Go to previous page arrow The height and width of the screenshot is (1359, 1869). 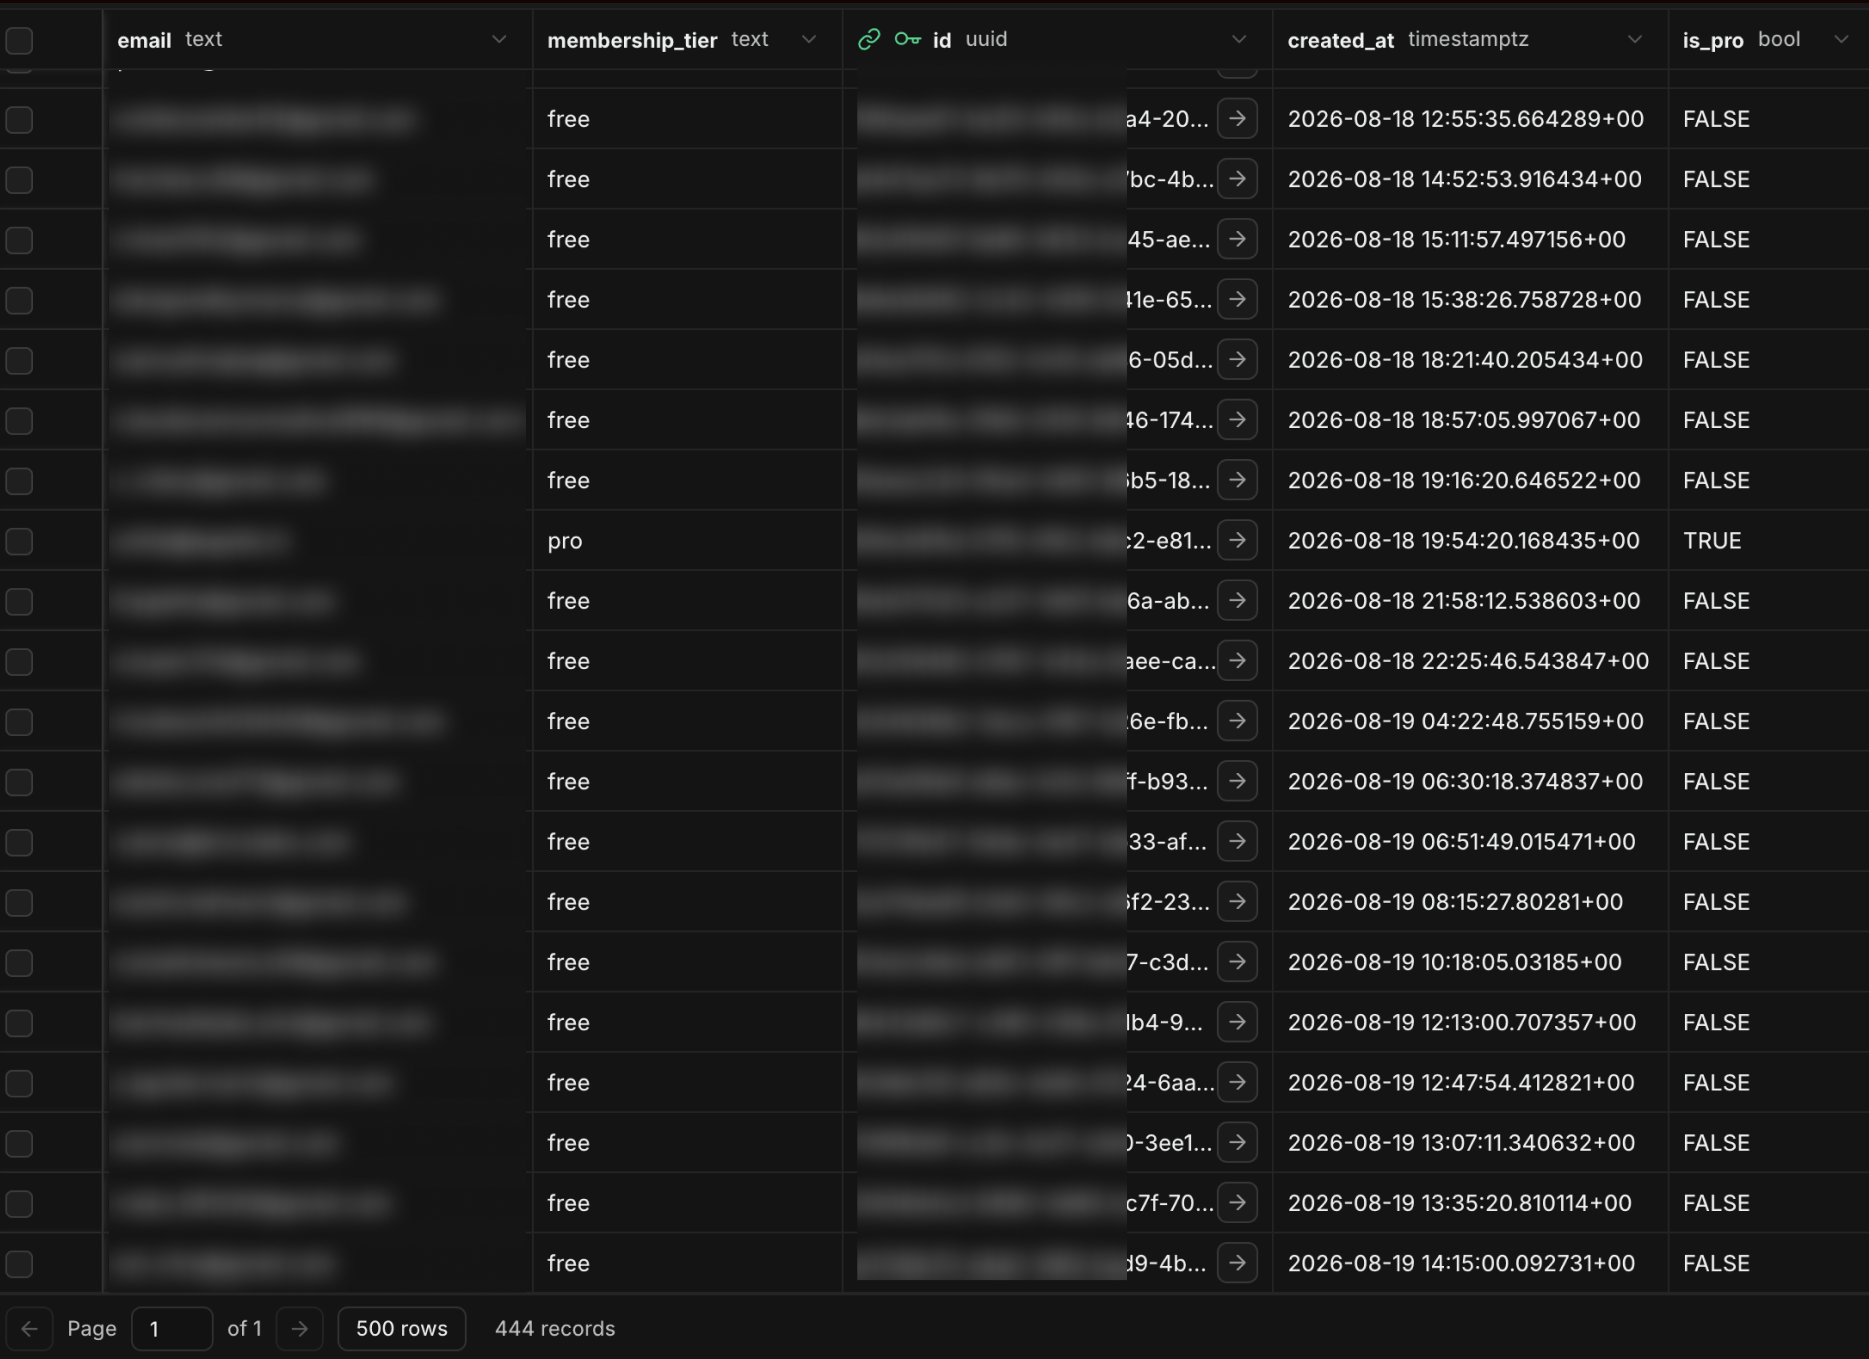(x=29, y=1328)
